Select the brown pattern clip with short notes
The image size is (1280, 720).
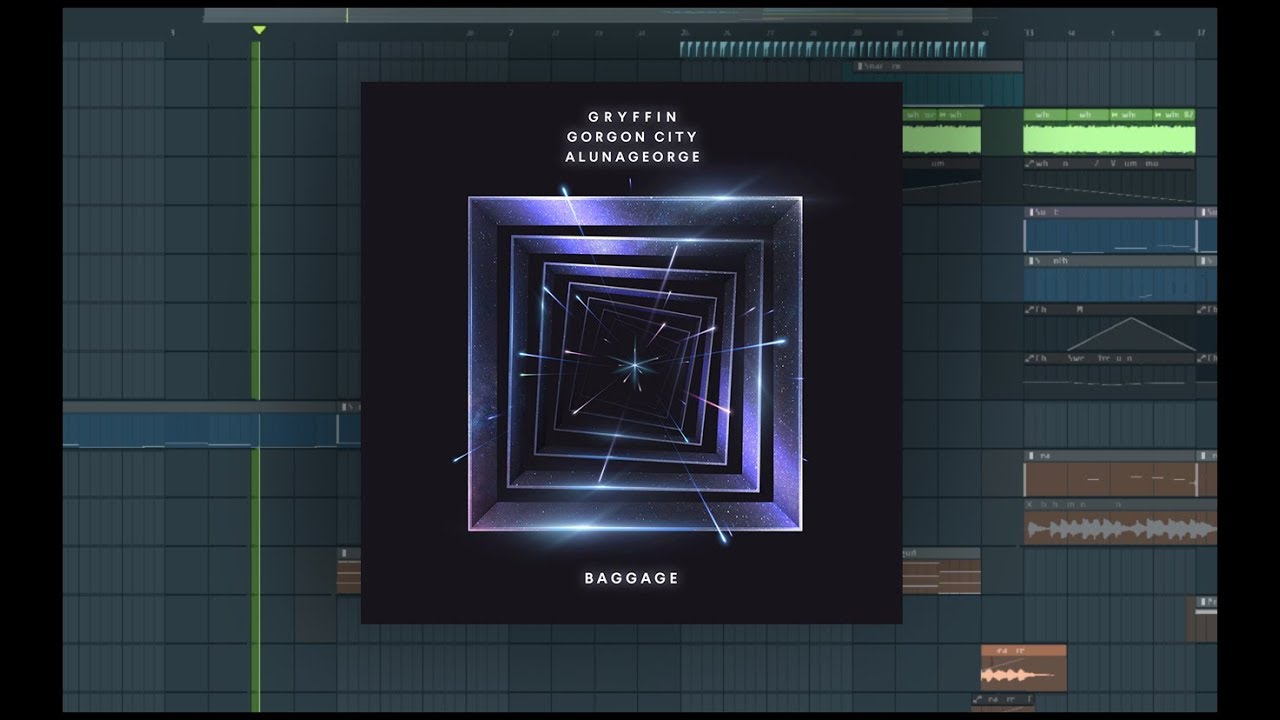(1109, 473)
